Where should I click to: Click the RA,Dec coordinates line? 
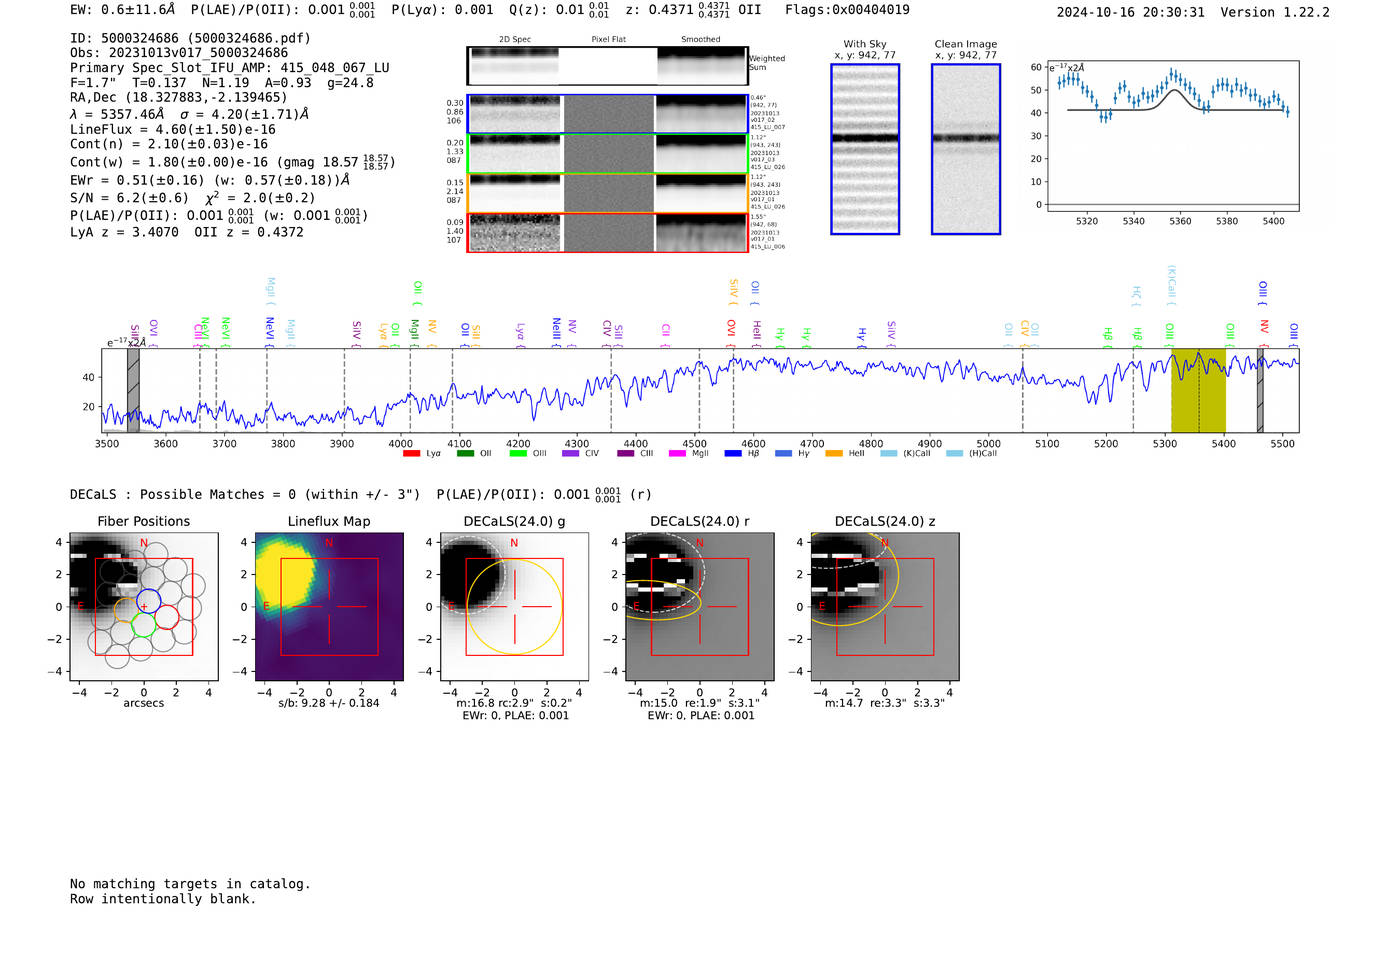[x=178, y=97]
